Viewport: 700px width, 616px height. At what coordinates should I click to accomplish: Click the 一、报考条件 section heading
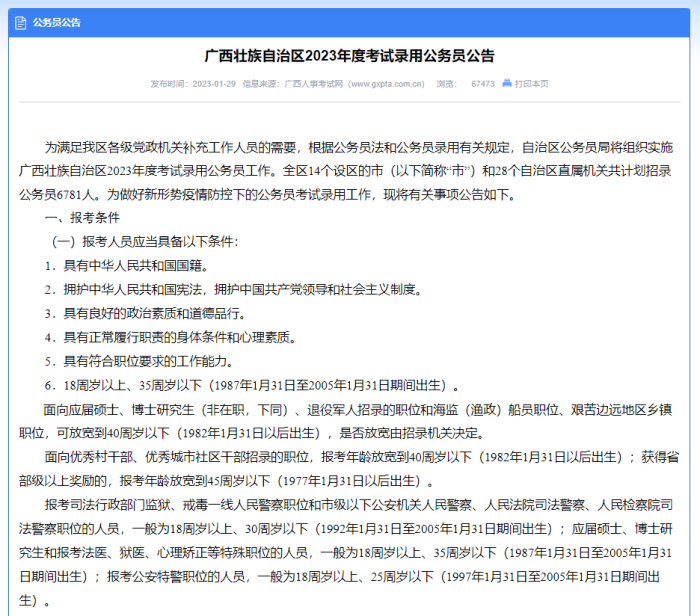(82, 217)
